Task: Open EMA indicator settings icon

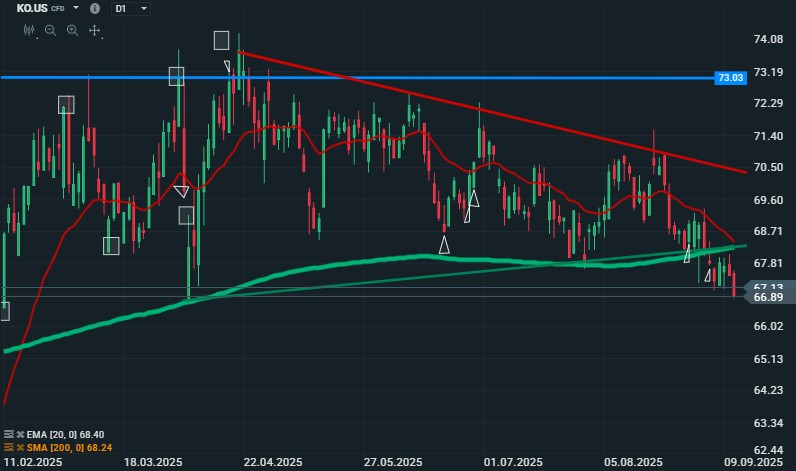Action: click(8, 434)
